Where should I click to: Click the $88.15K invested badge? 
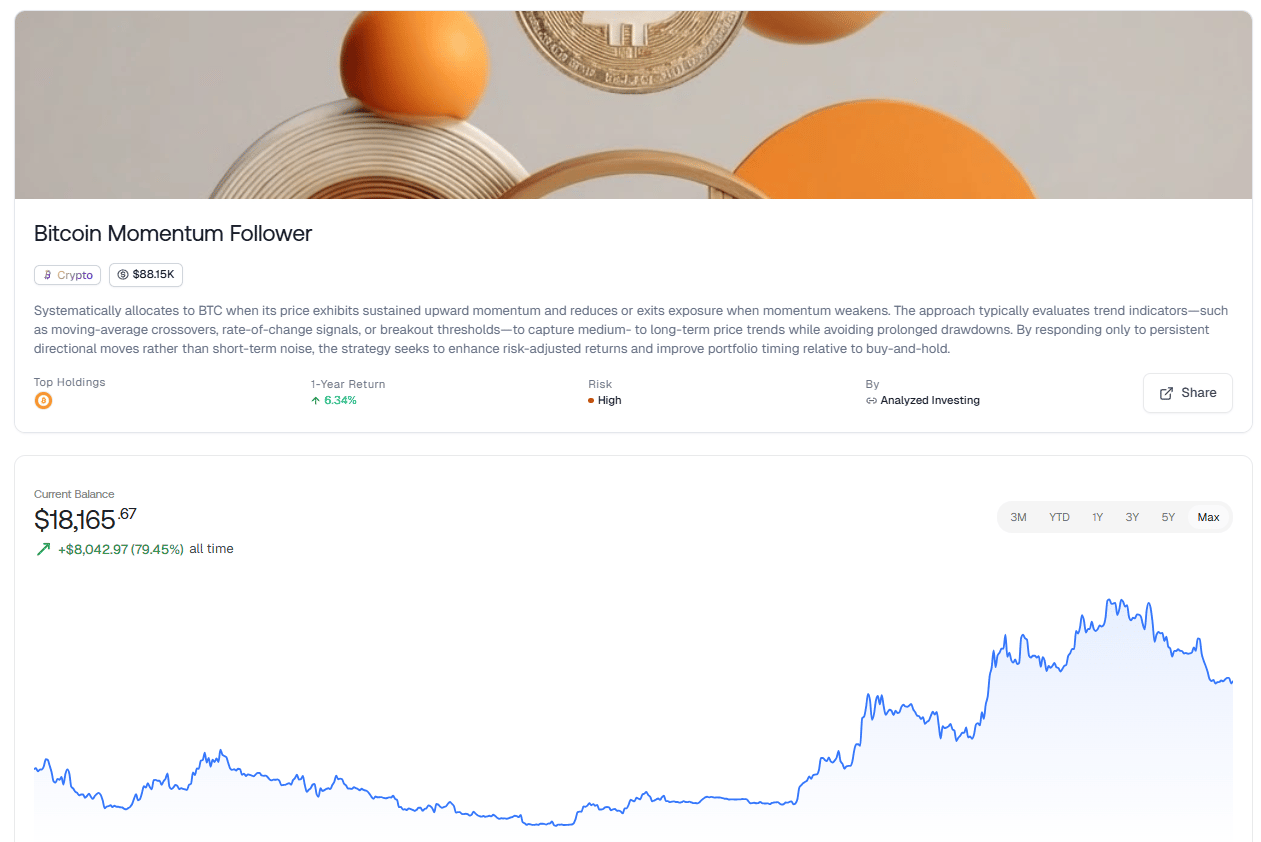click(146, 275)
